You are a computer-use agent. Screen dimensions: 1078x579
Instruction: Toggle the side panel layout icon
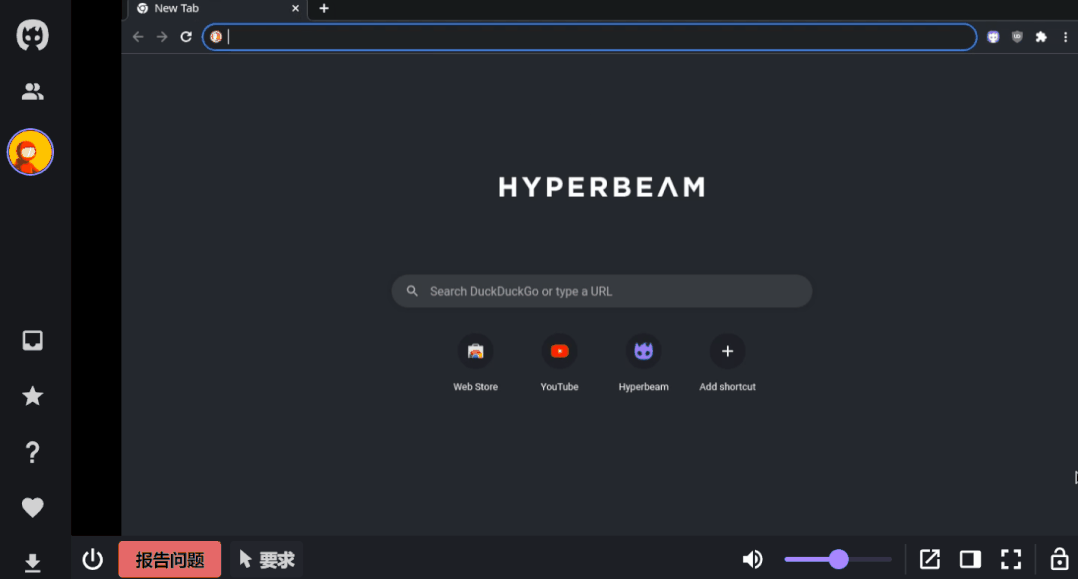coord(970,559)
